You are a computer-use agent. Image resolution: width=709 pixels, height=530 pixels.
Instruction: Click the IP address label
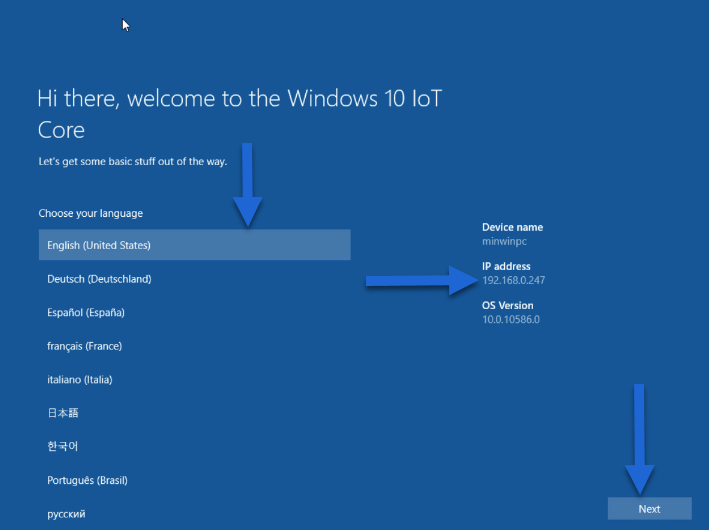(506, 266)
